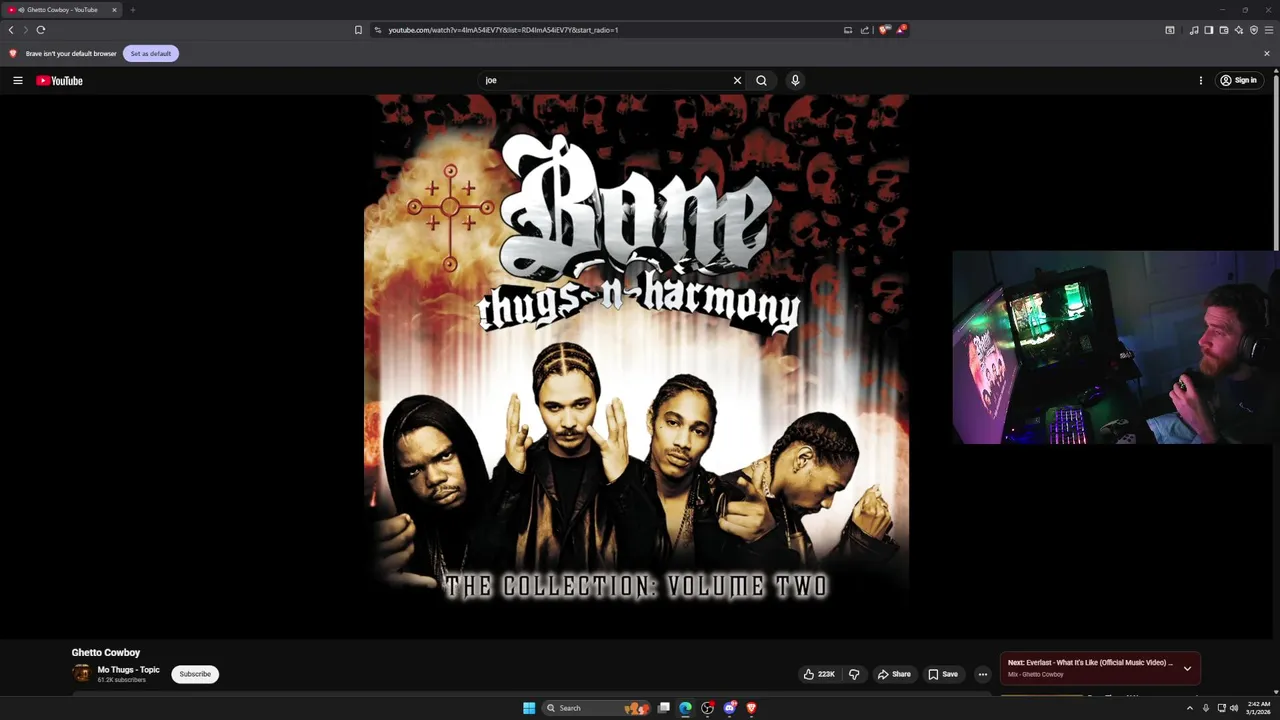Switch to Ghetto Cowboy - YouTube tab
This screenshot has height=720, width=1280.
[62, 10]
